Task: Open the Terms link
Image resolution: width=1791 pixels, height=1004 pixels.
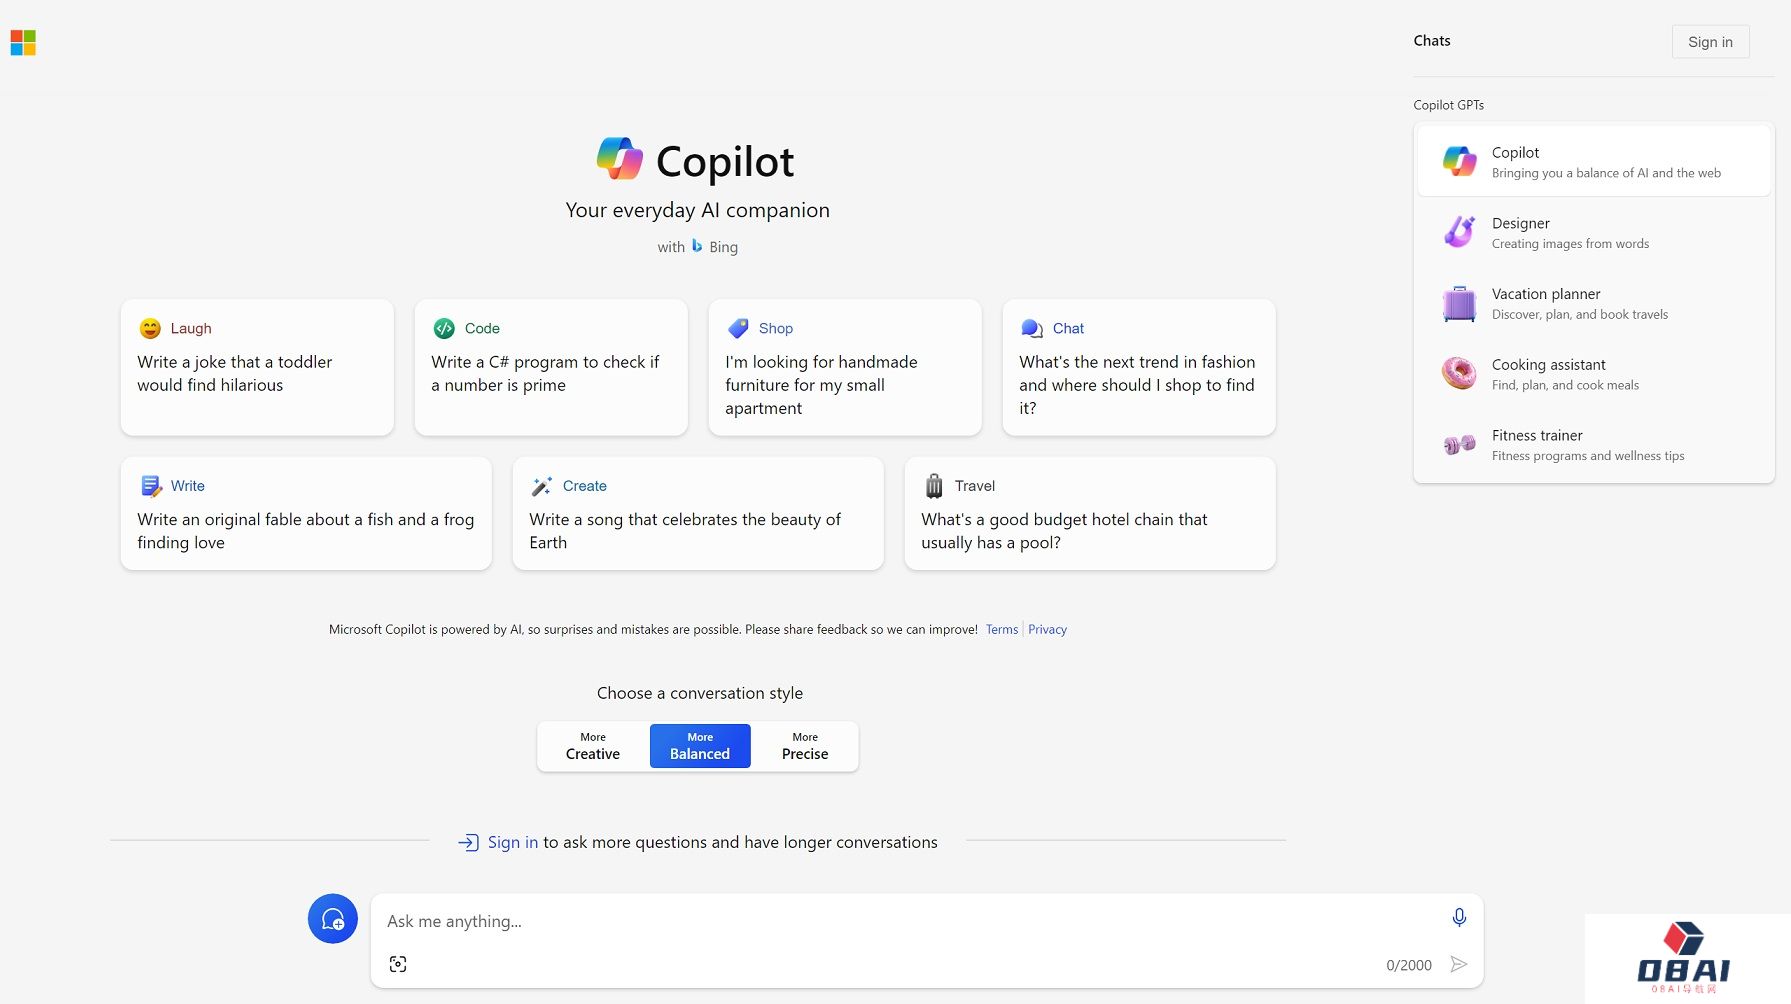Action: (1001, 629)
